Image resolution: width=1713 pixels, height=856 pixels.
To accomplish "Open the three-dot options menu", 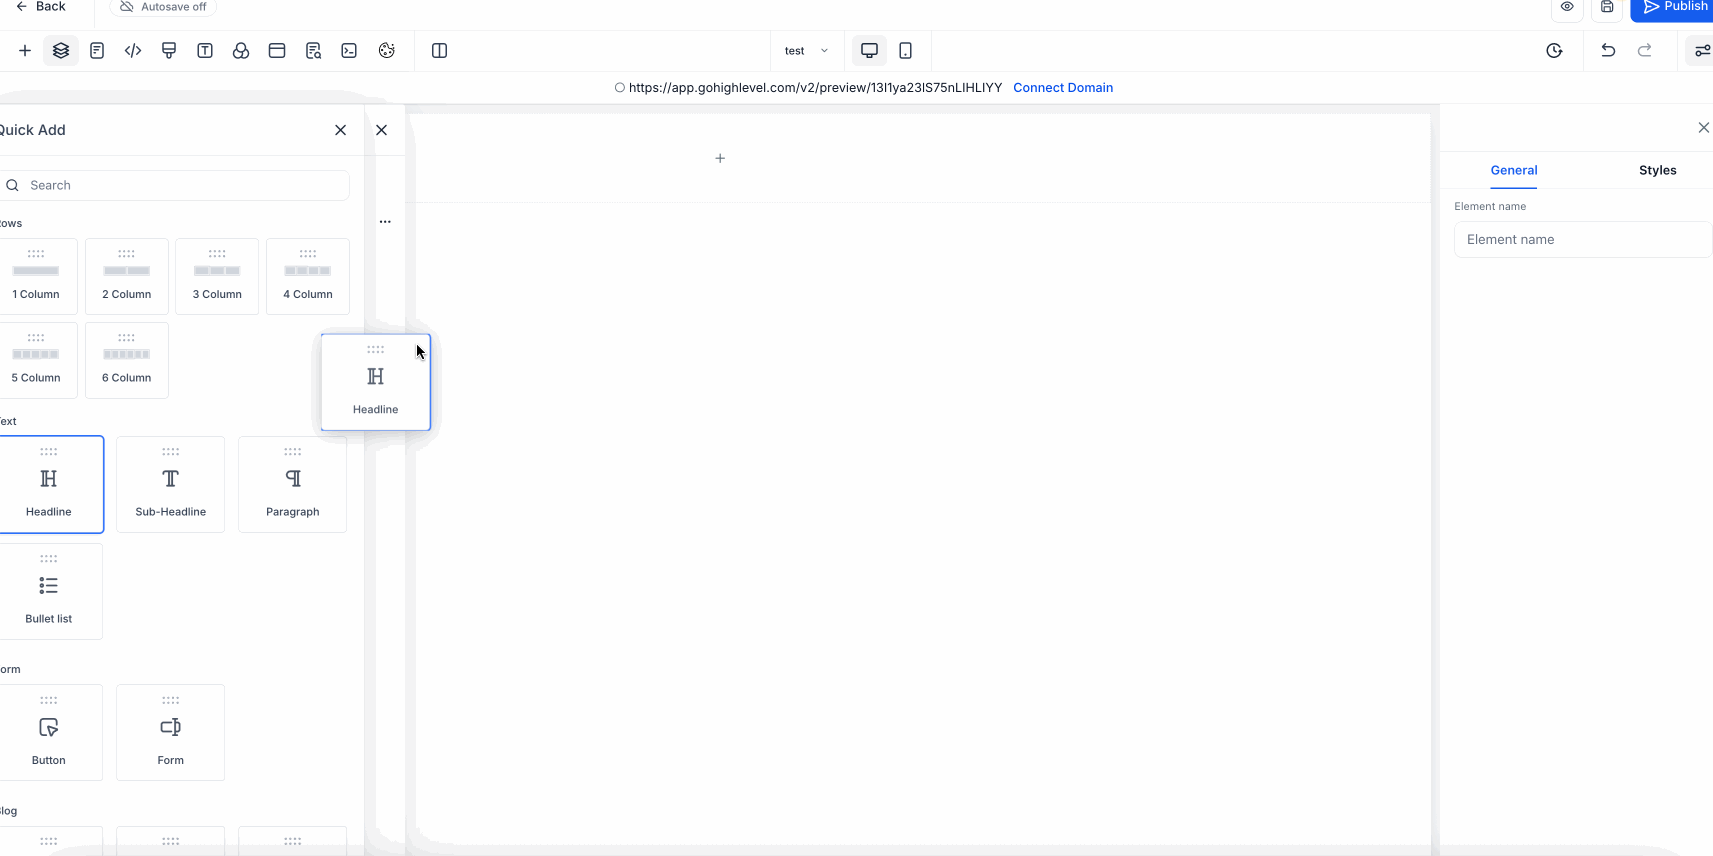I will pyautogui.click(x=385, y=222).
